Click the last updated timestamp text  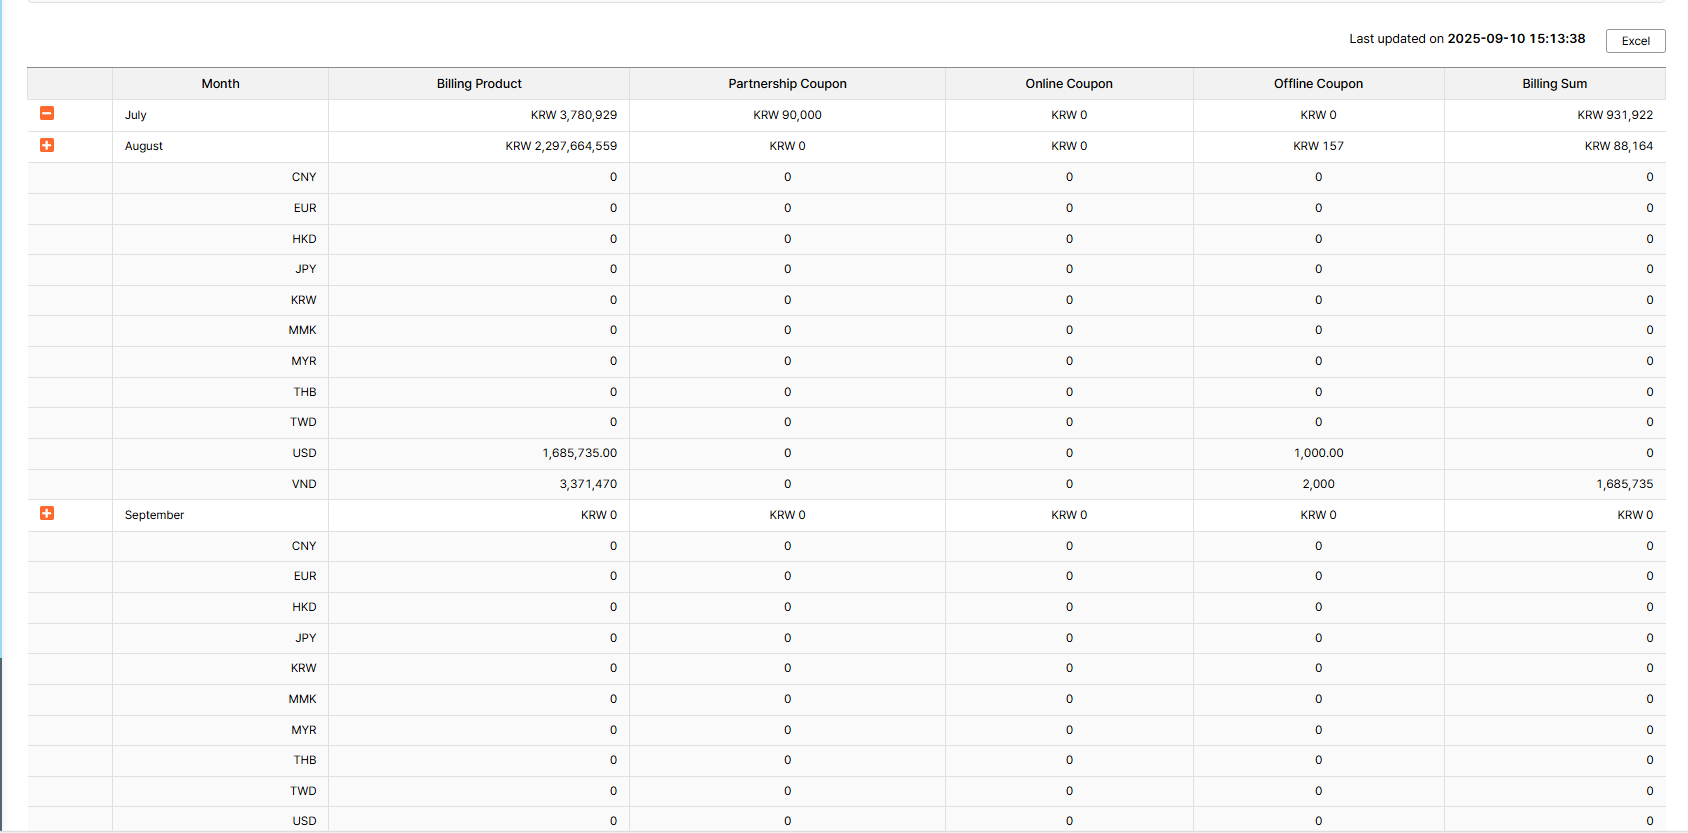[1467, 39]
